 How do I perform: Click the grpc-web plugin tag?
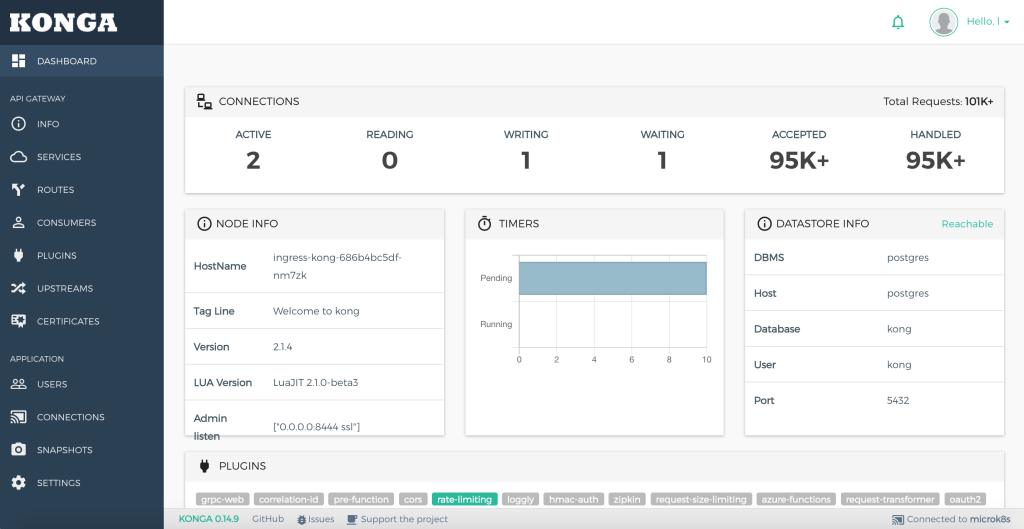pos(223,499)
